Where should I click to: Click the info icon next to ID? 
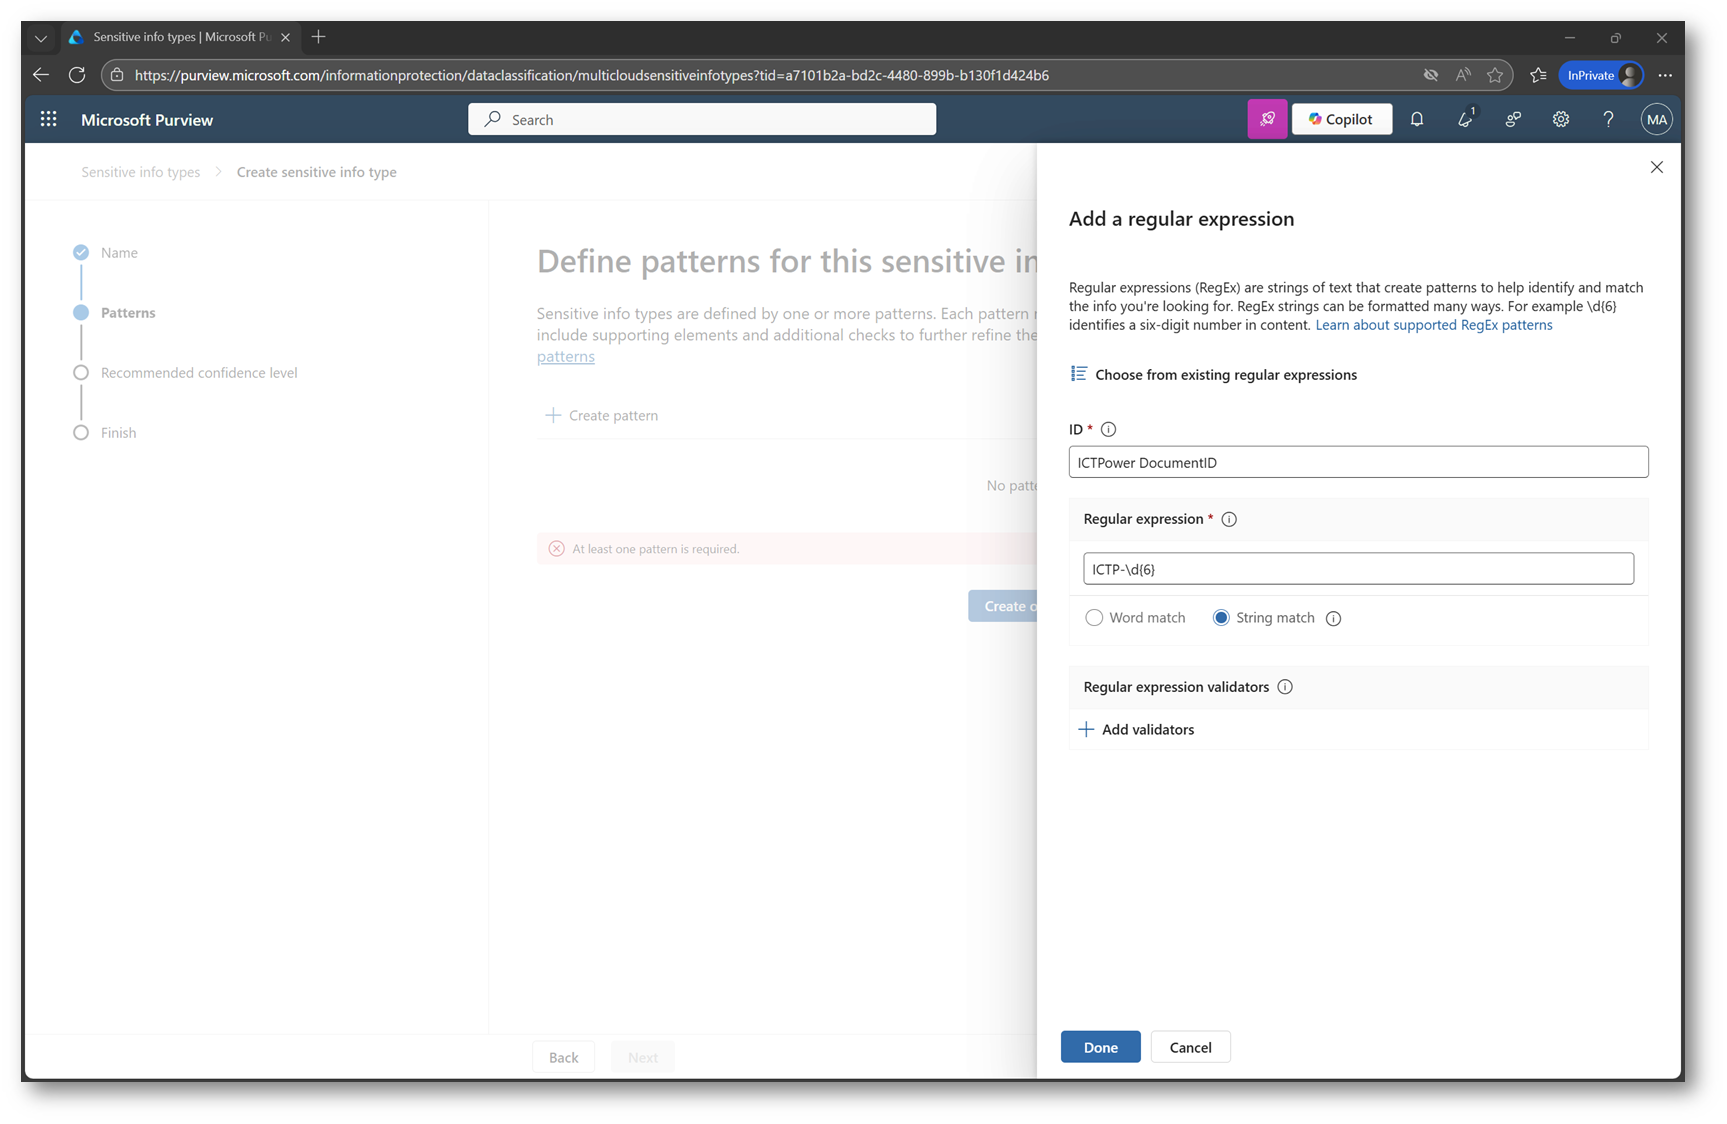(x=1108, y=429)
